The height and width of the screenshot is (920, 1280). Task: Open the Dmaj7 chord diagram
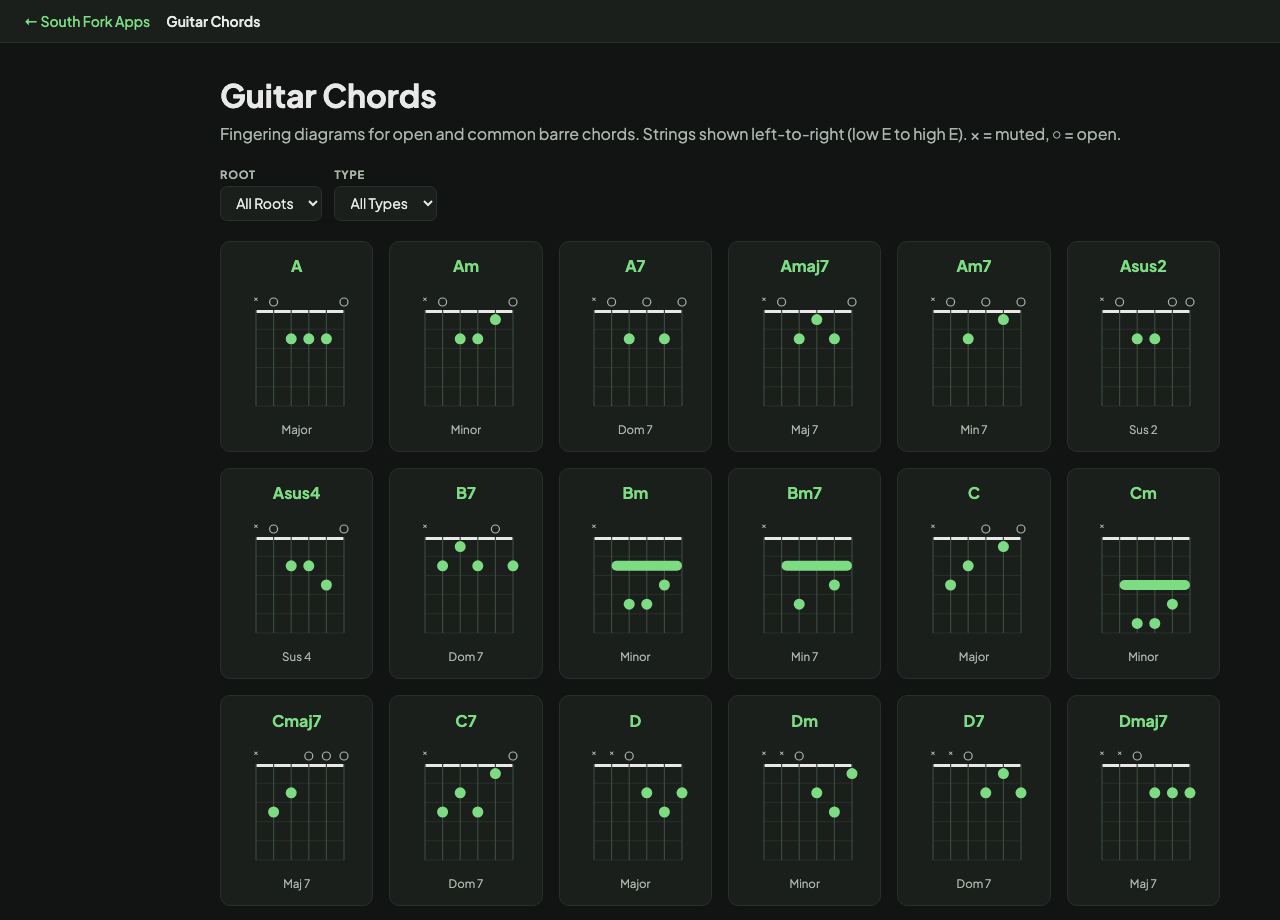[1143, 800]
